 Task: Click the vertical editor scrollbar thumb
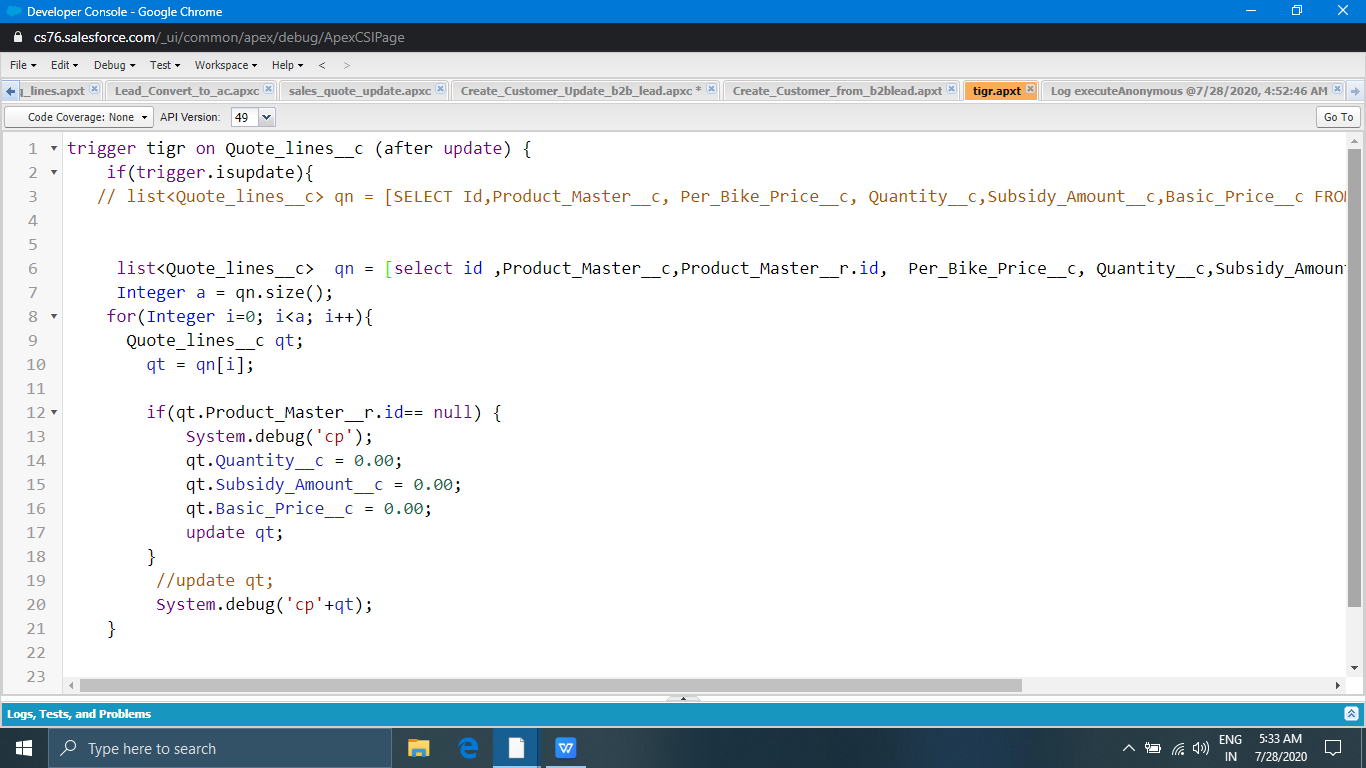point(1355,378)
